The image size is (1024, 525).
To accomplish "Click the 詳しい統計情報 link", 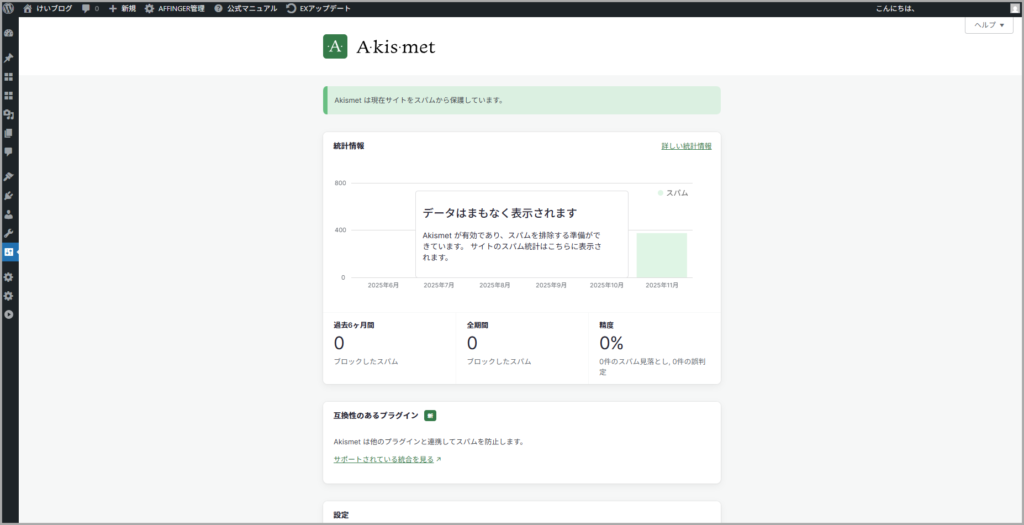I will [x=686, y=146].
